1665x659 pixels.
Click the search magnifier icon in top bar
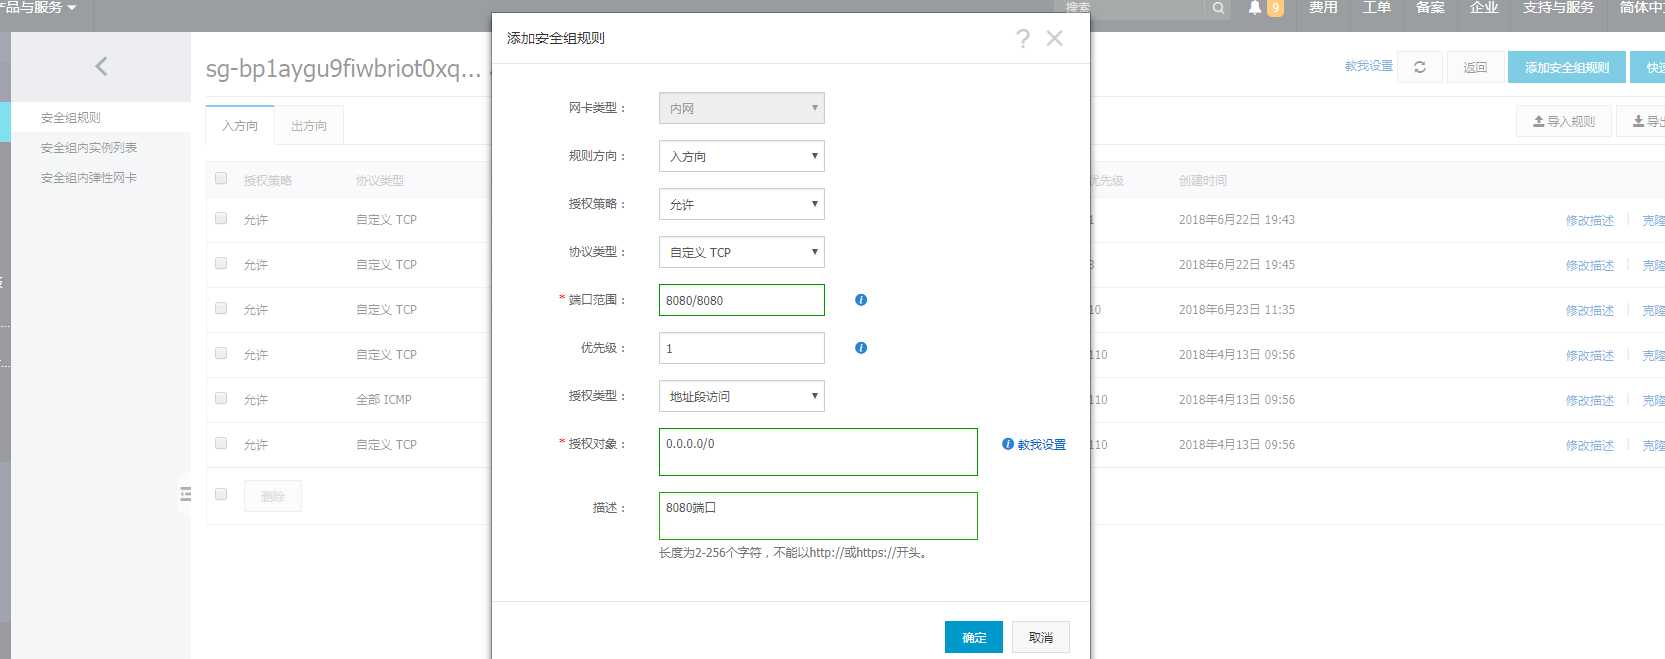pos(1218,8)
